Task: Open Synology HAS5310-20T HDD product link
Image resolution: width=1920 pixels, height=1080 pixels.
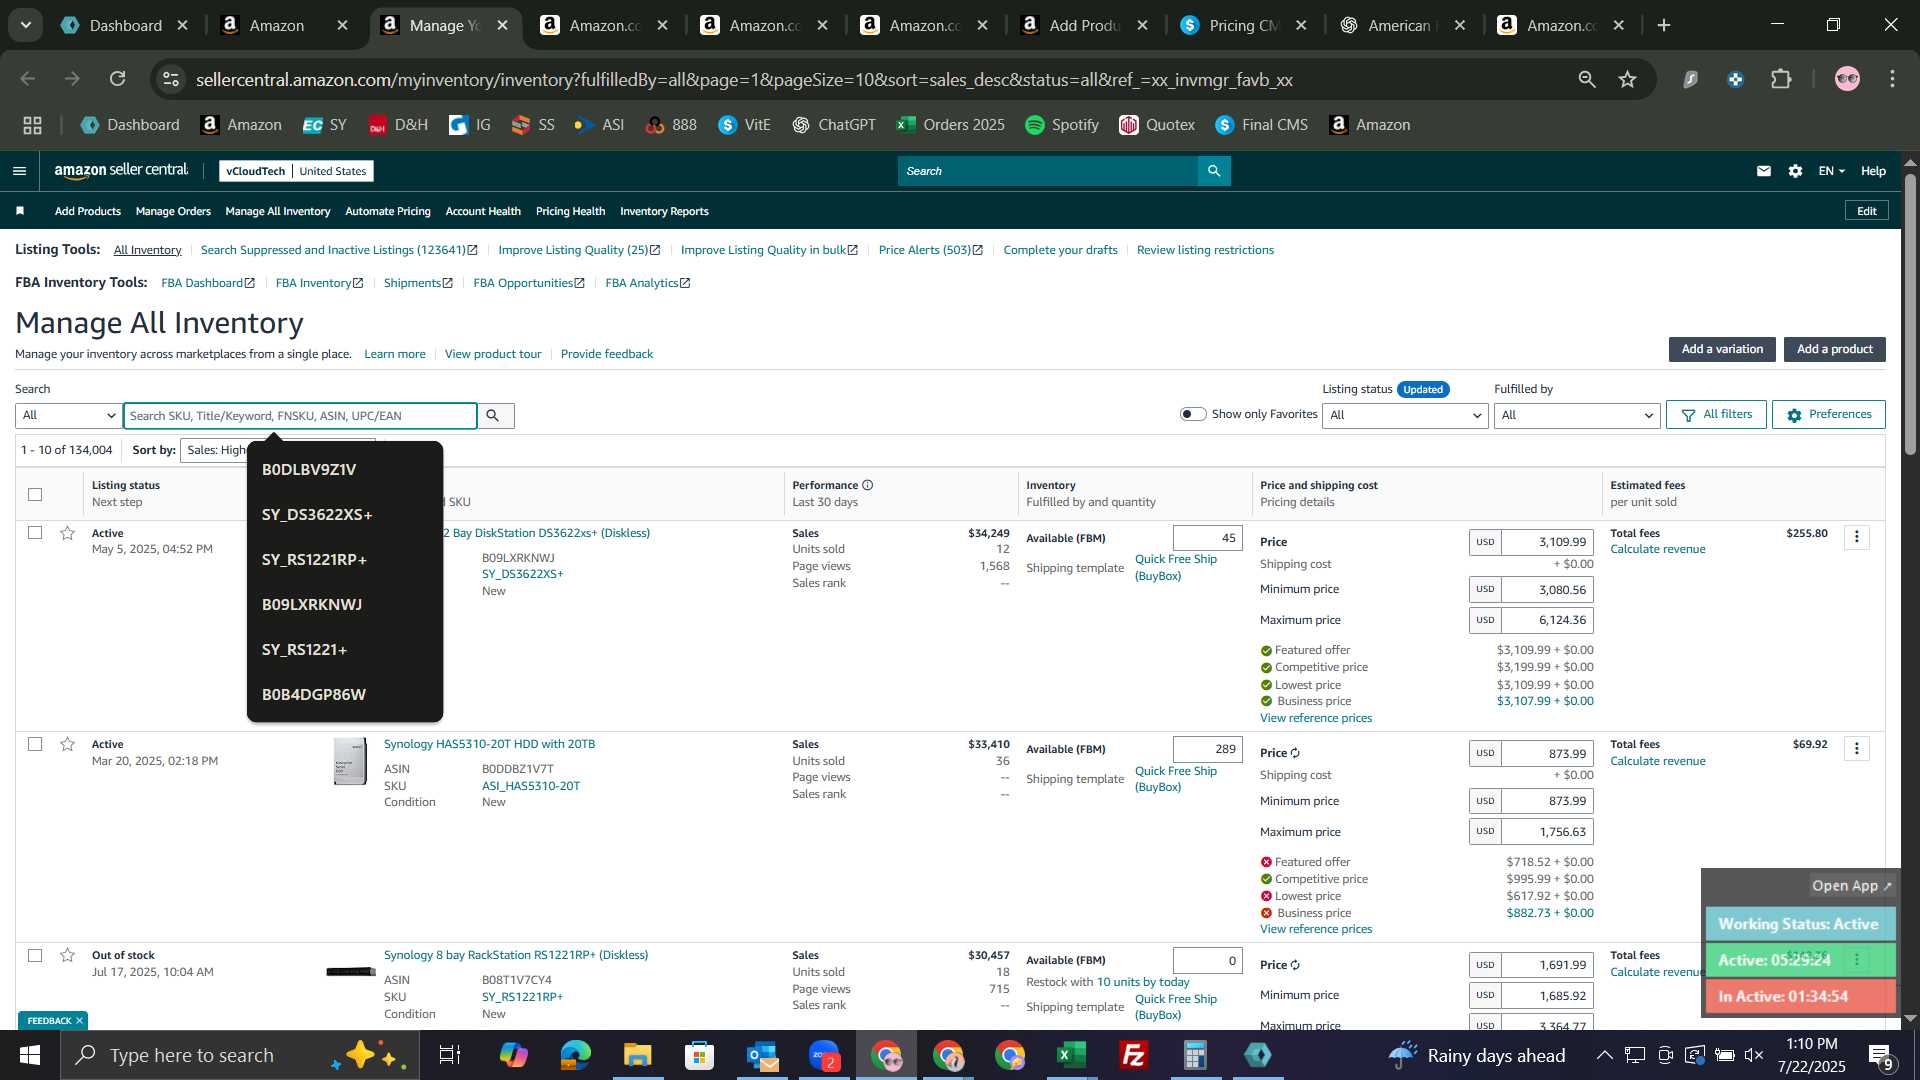Action: click(489, 744)
